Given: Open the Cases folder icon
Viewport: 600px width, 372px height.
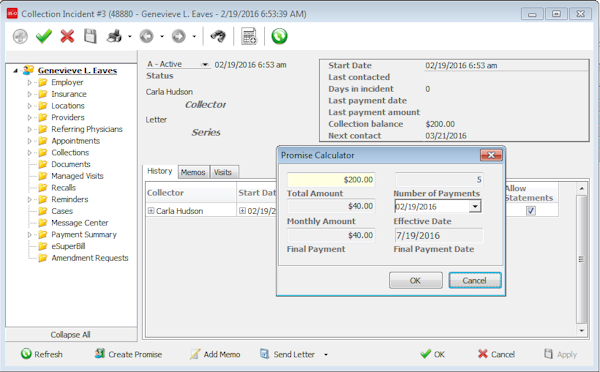Looking at the screenshot, I should point(43,211).
